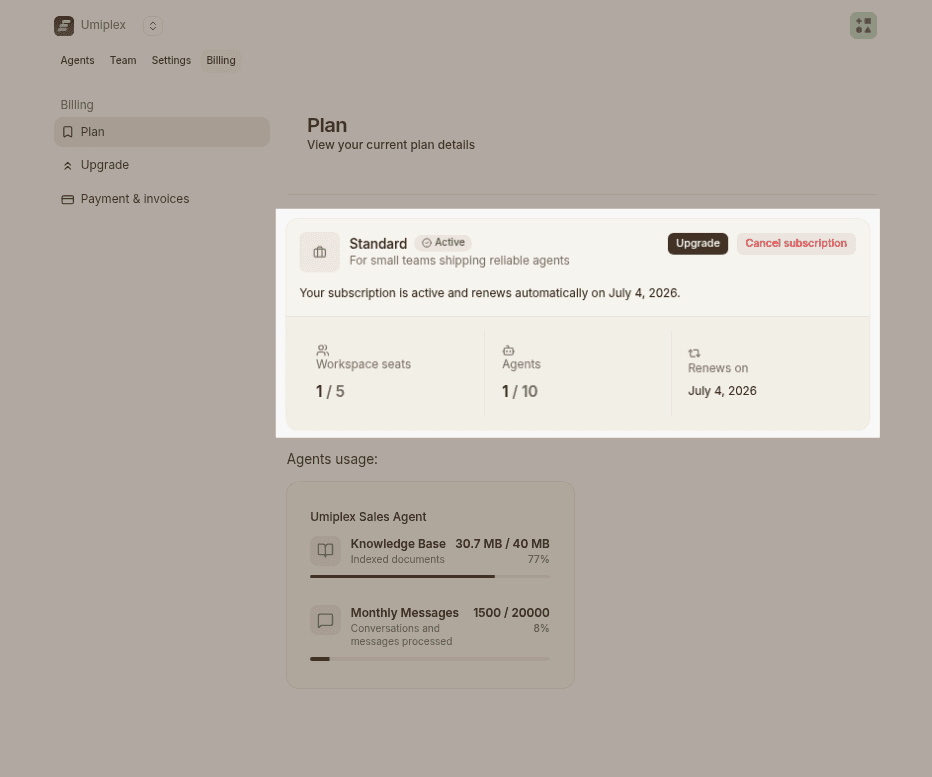The width and height of the screenshot is (932, 777).
Task: Click the 'Agents usage:' heading
Action: (x=332, y=460)
